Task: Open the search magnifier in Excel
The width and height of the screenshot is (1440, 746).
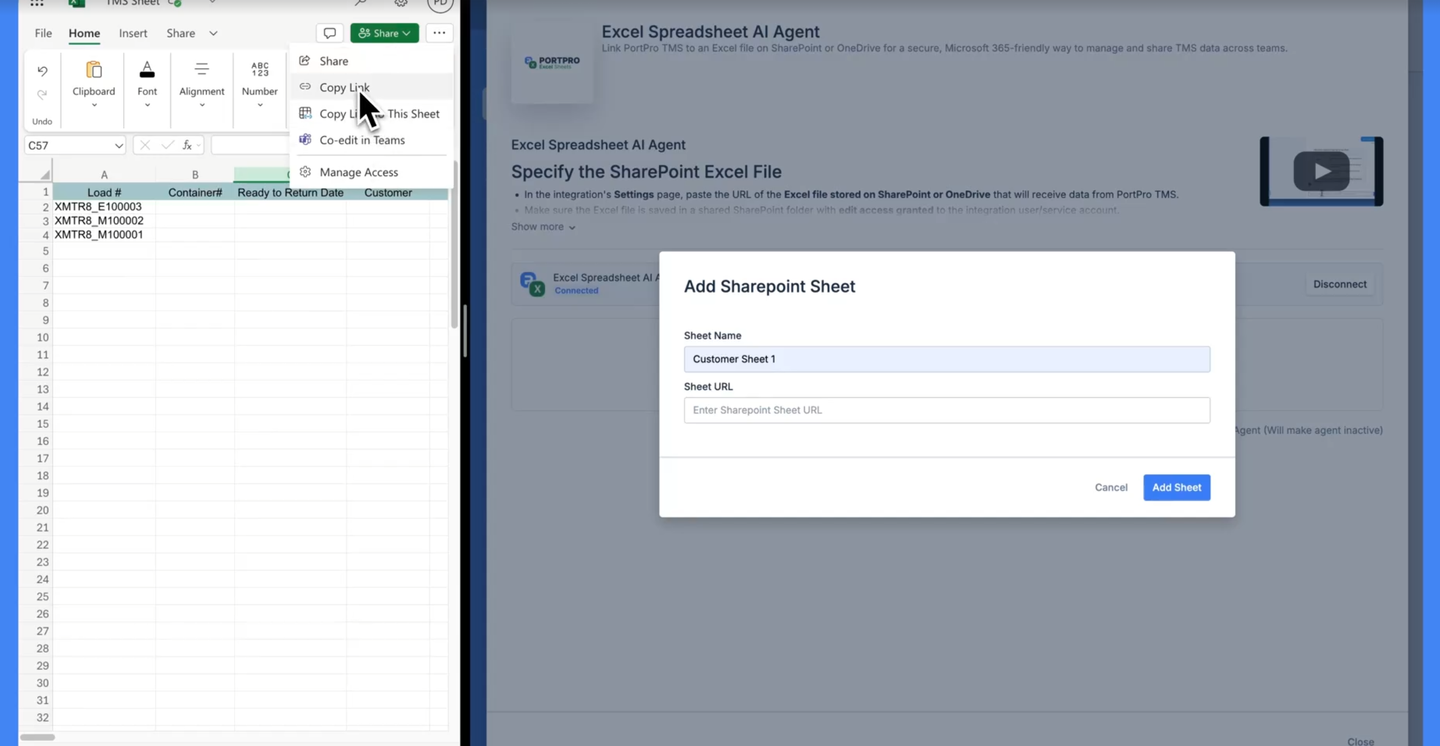Action: (361, 3)
